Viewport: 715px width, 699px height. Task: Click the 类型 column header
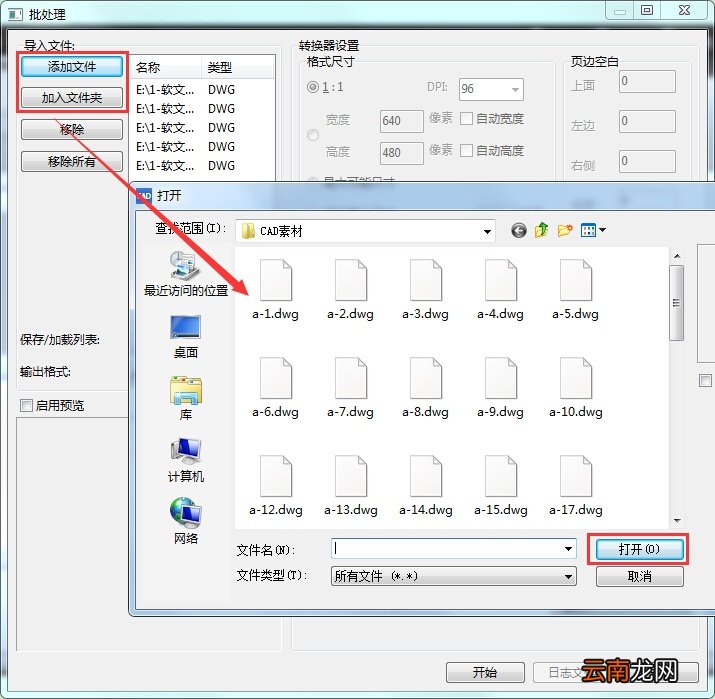(237, 67)
